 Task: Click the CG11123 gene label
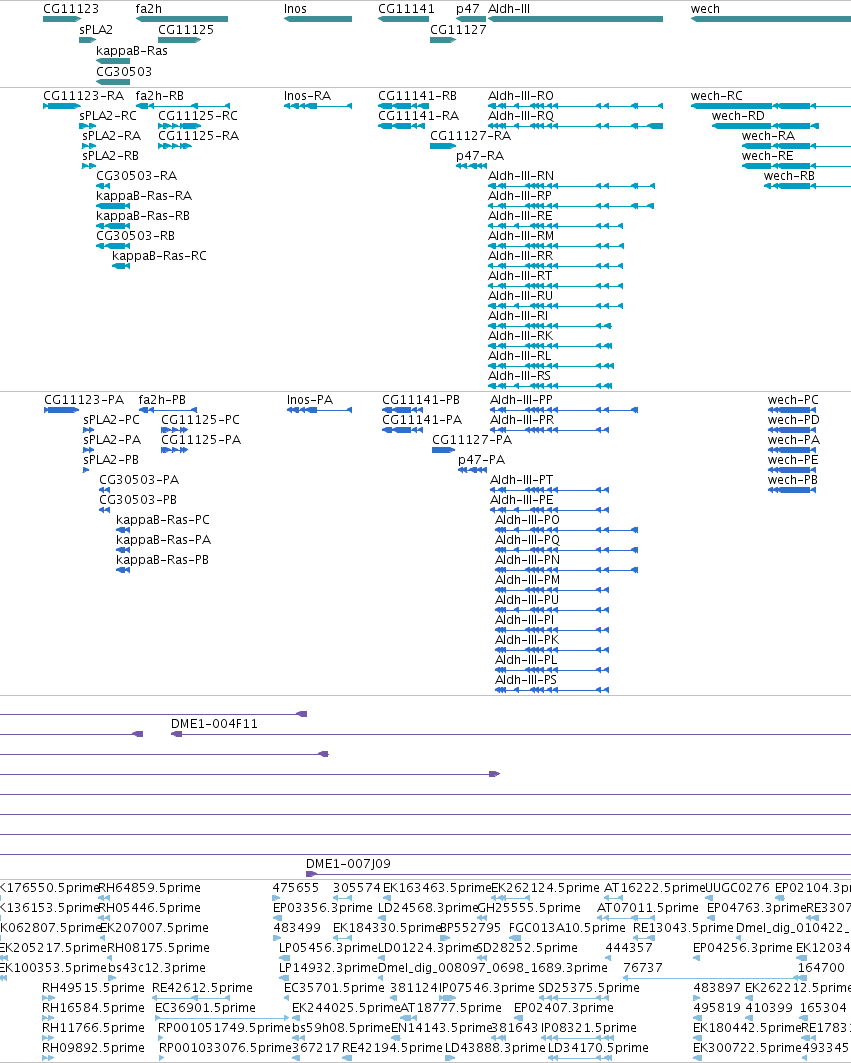[x=71, y=9]
